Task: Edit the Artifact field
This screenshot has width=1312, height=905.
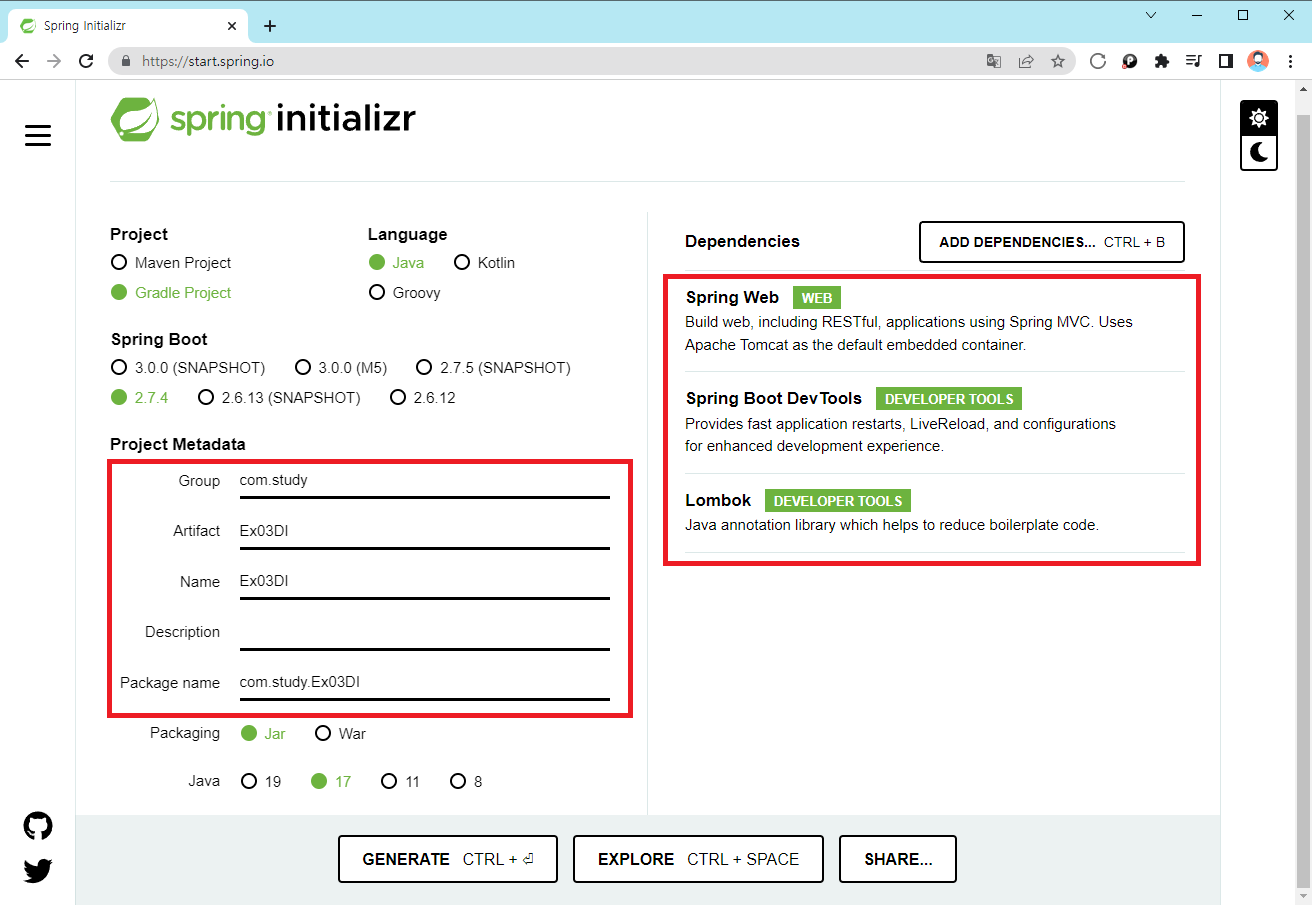Action: point(424,531)
